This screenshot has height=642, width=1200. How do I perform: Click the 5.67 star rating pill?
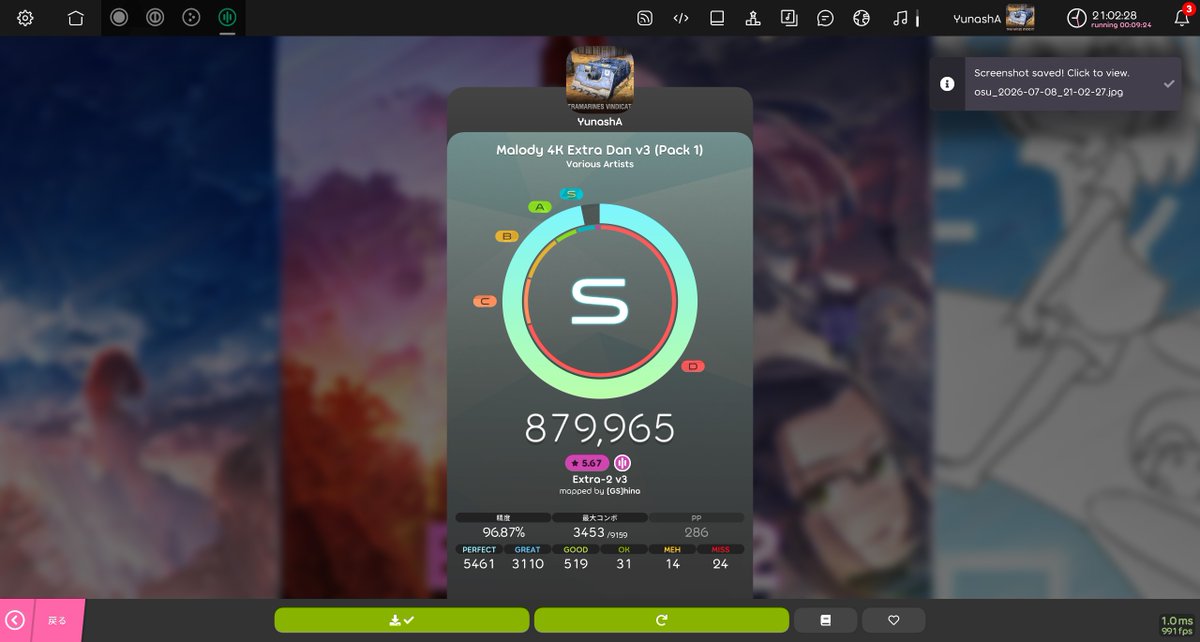pyautogui.click(x=586, y=463)
